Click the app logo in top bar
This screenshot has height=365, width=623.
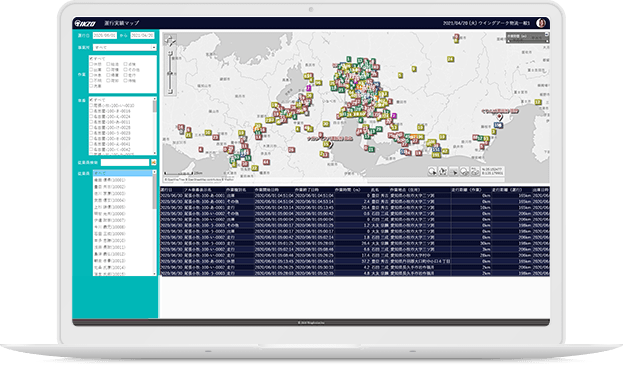(x=85, y=23)
